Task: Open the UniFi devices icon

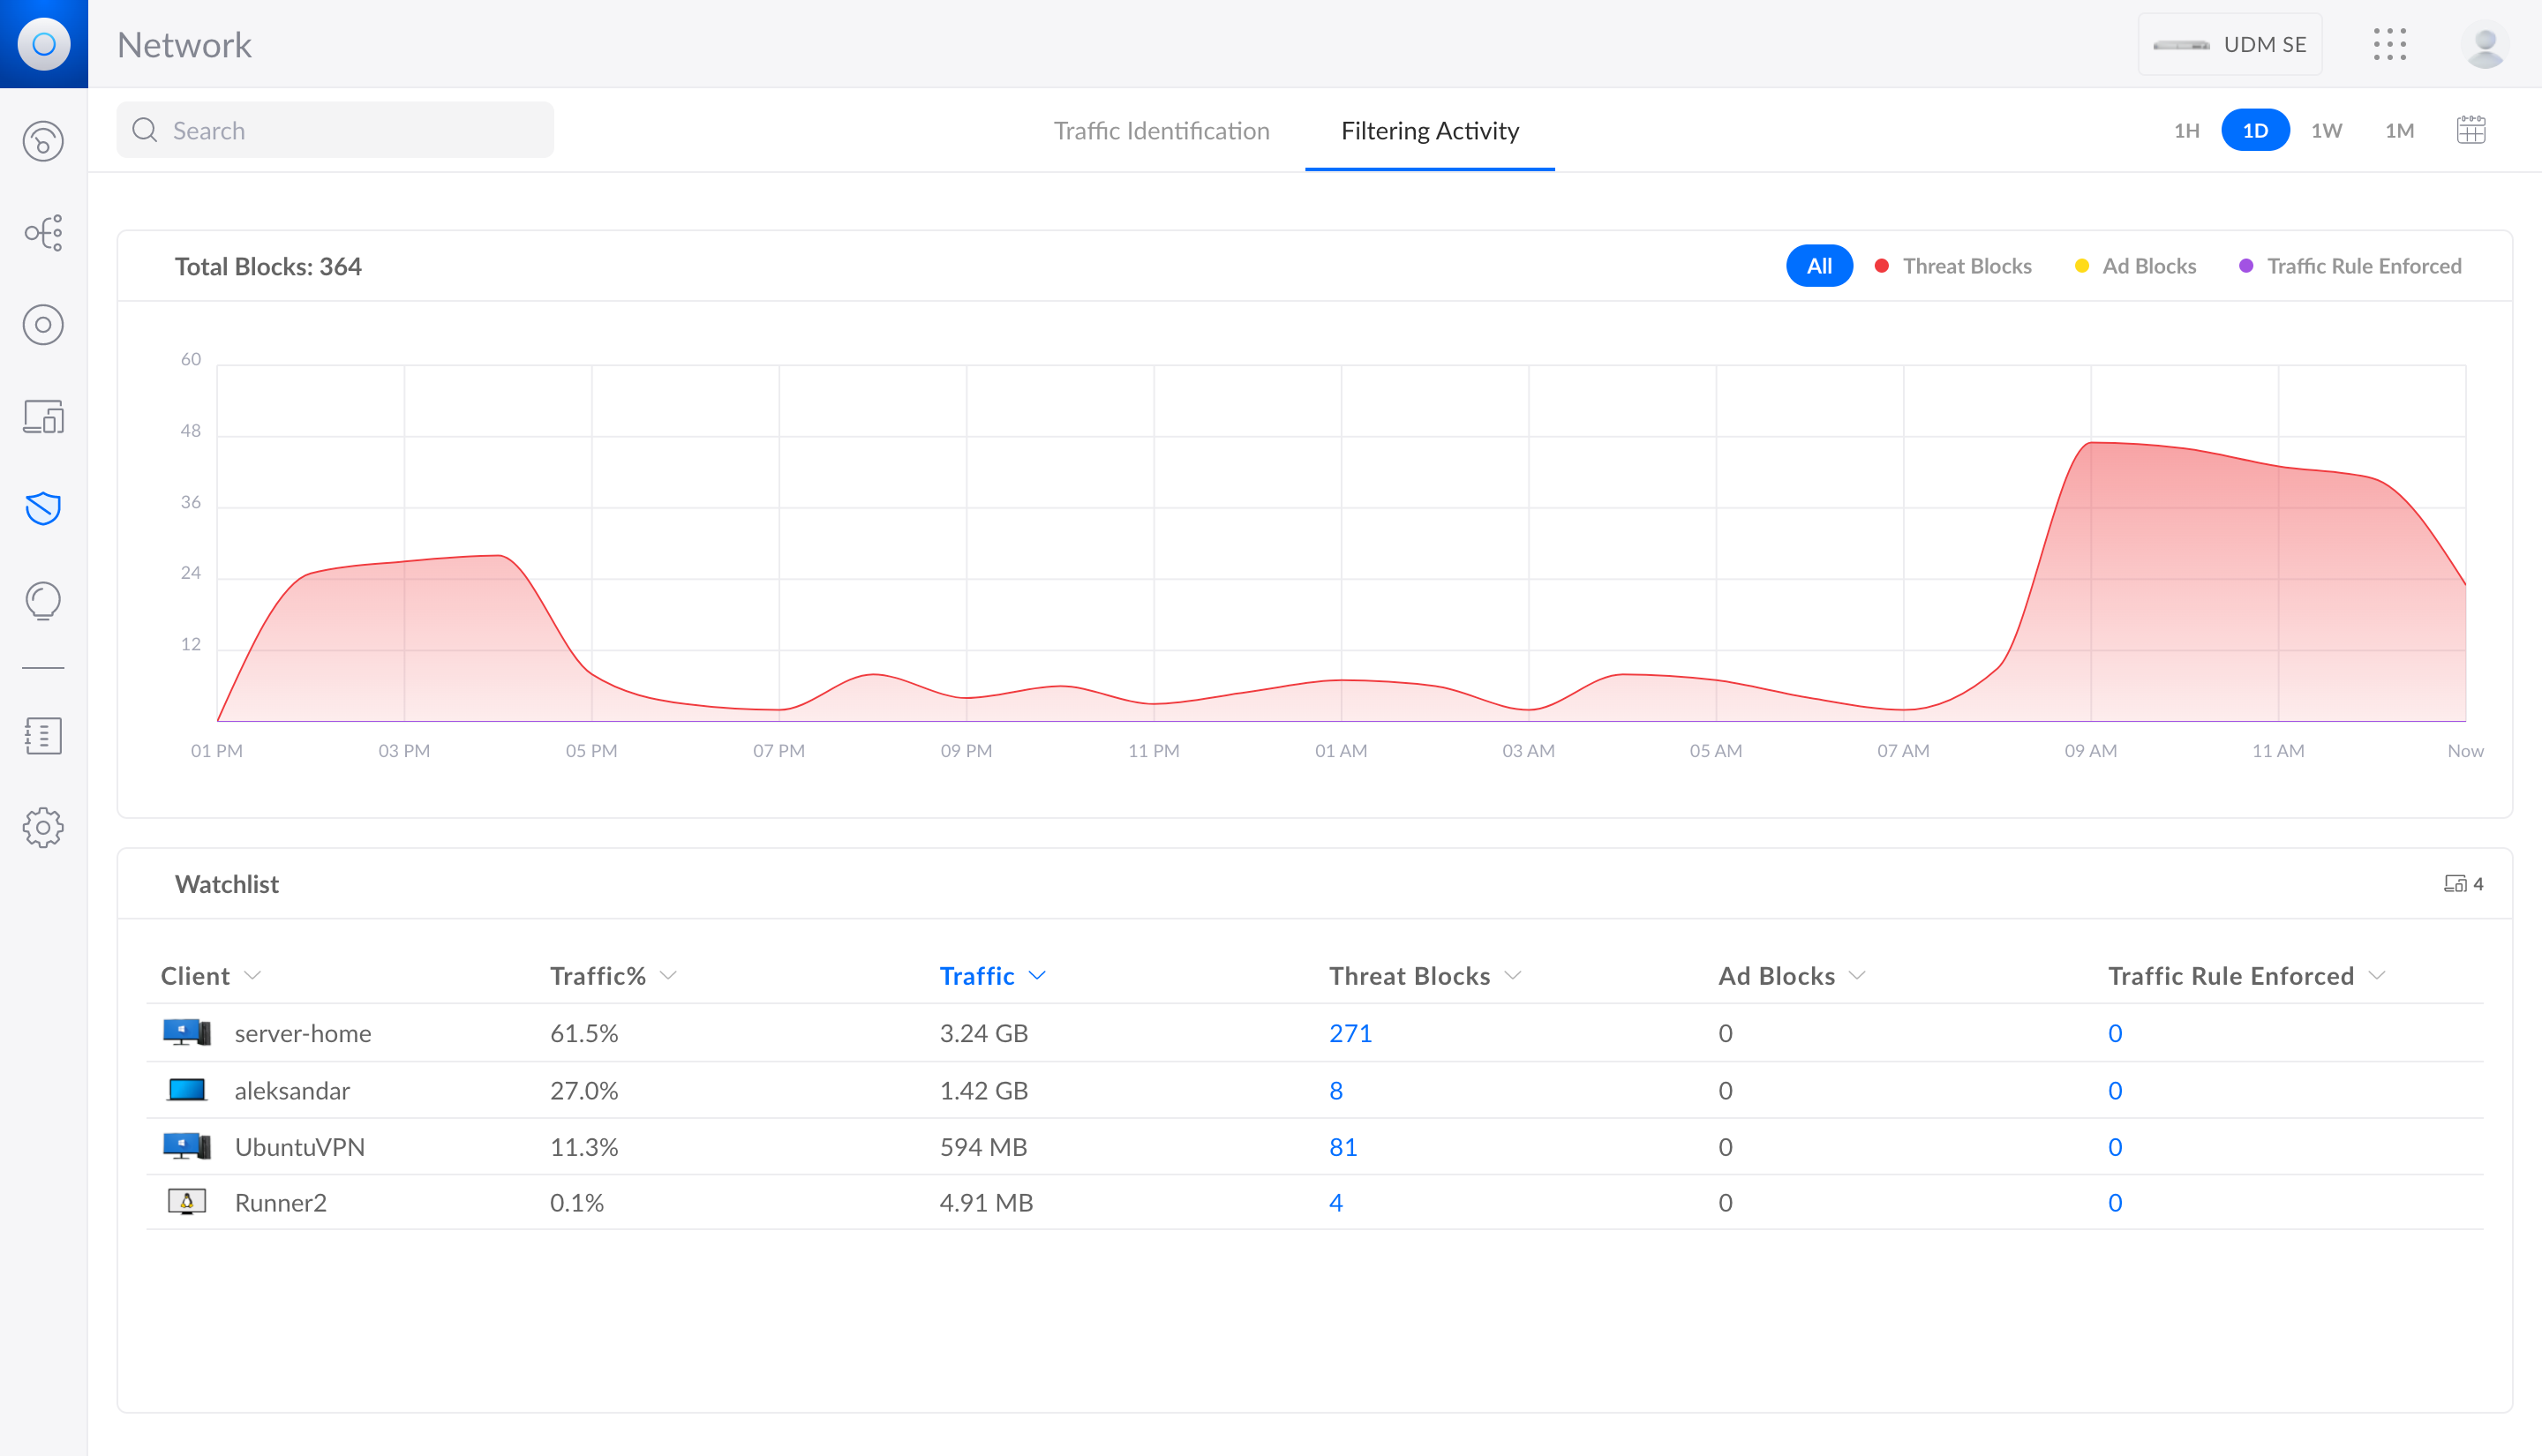Action: [43, 325]
